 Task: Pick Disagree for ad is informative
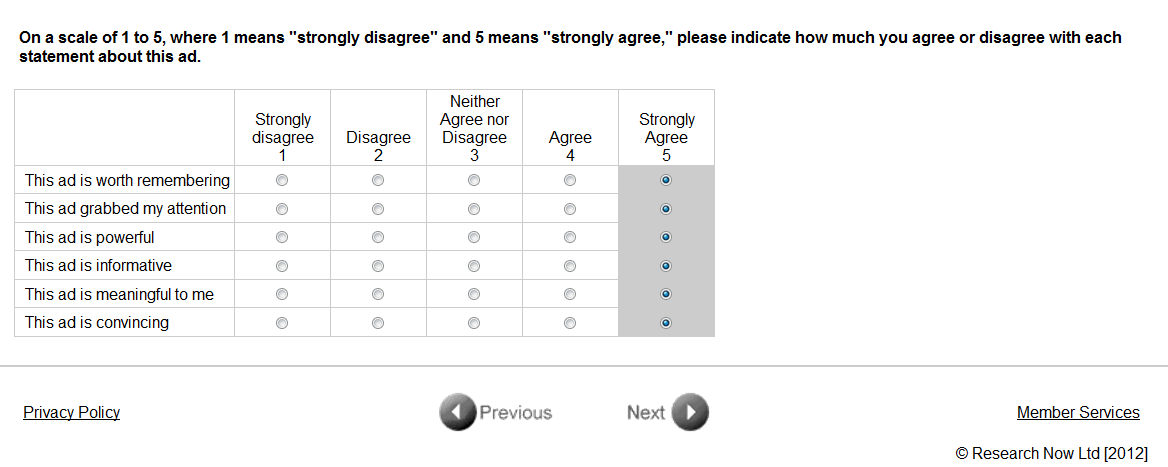point(378,266)
